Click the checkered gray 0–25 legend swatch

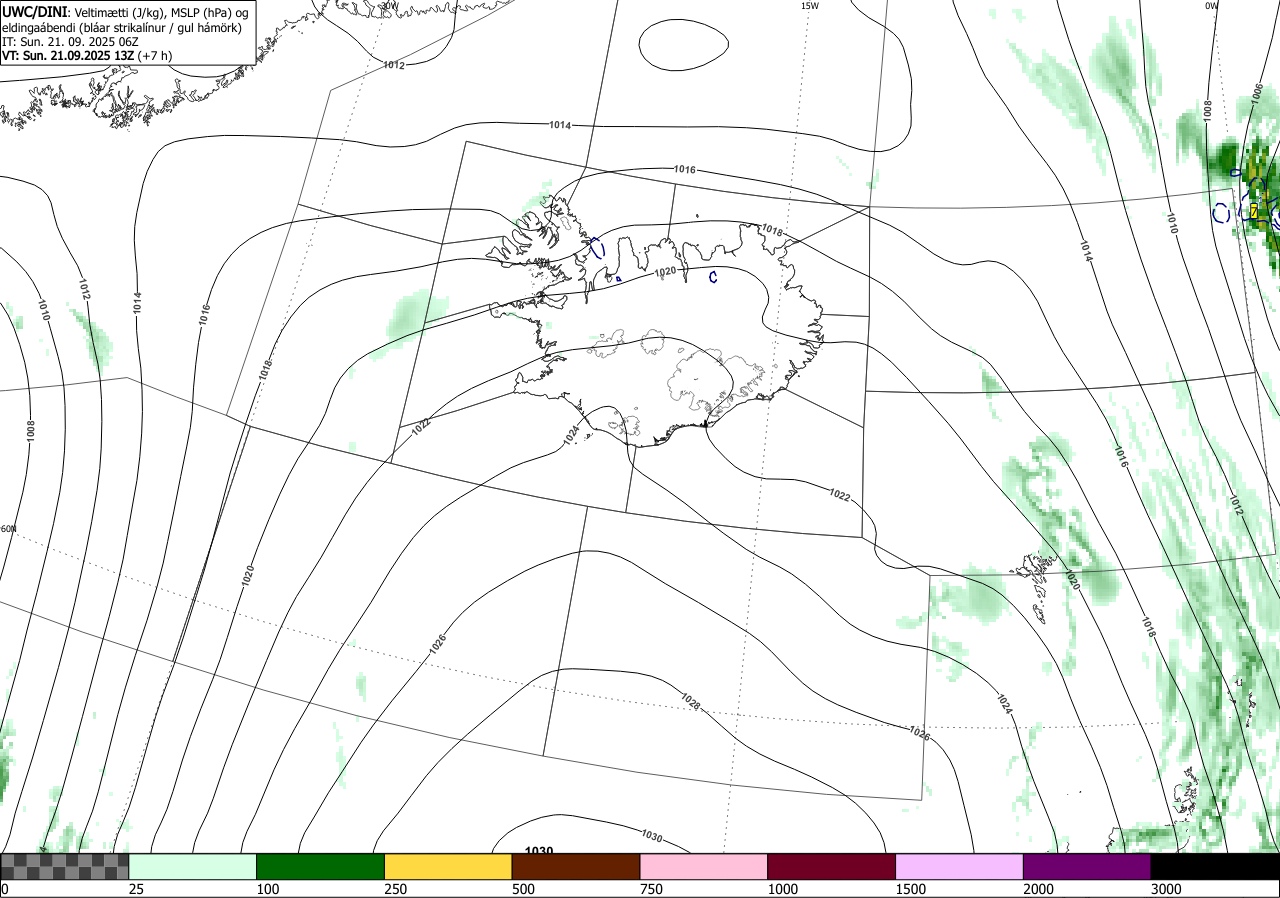(65, 866)
